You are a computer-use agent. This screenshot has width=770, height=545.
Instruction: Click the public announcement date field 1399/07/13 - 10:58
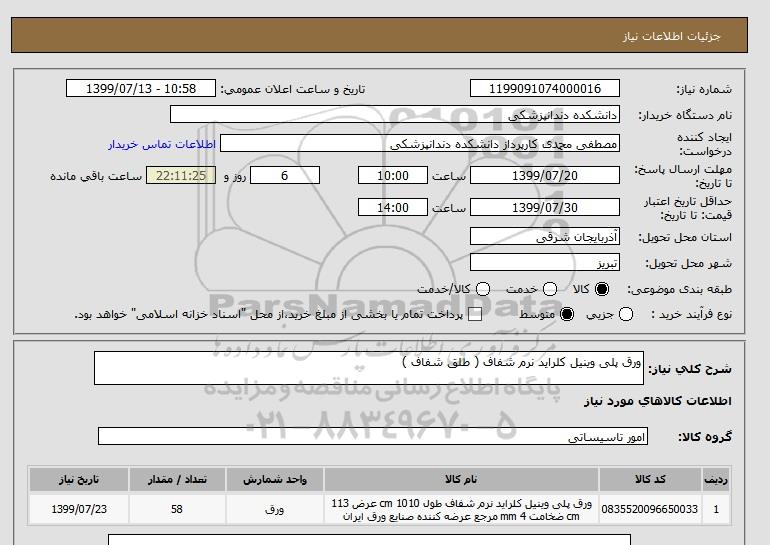coord(141,88)
